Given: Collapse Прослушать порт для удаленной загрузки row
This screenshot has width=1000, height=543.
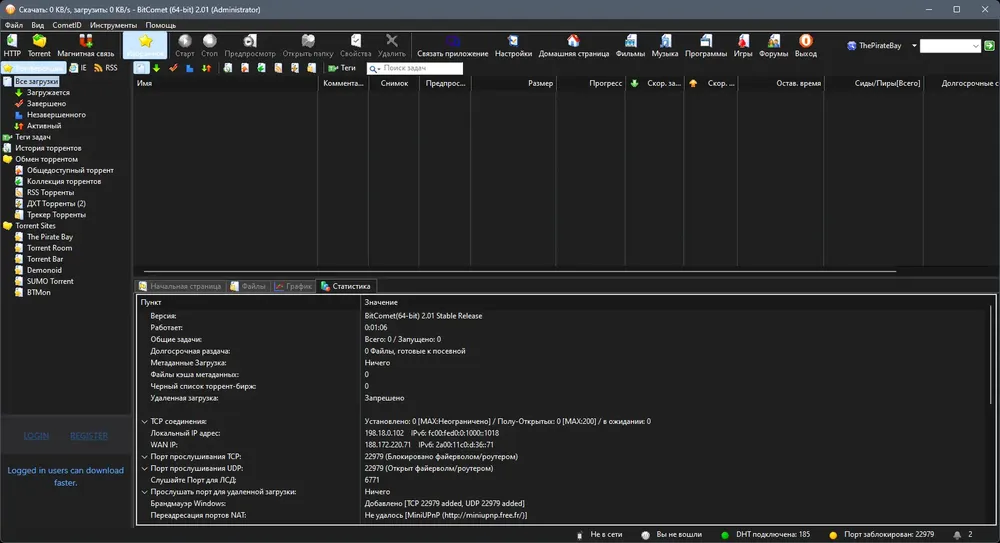Looking at the screenshot, I should (x=145, y=492).
